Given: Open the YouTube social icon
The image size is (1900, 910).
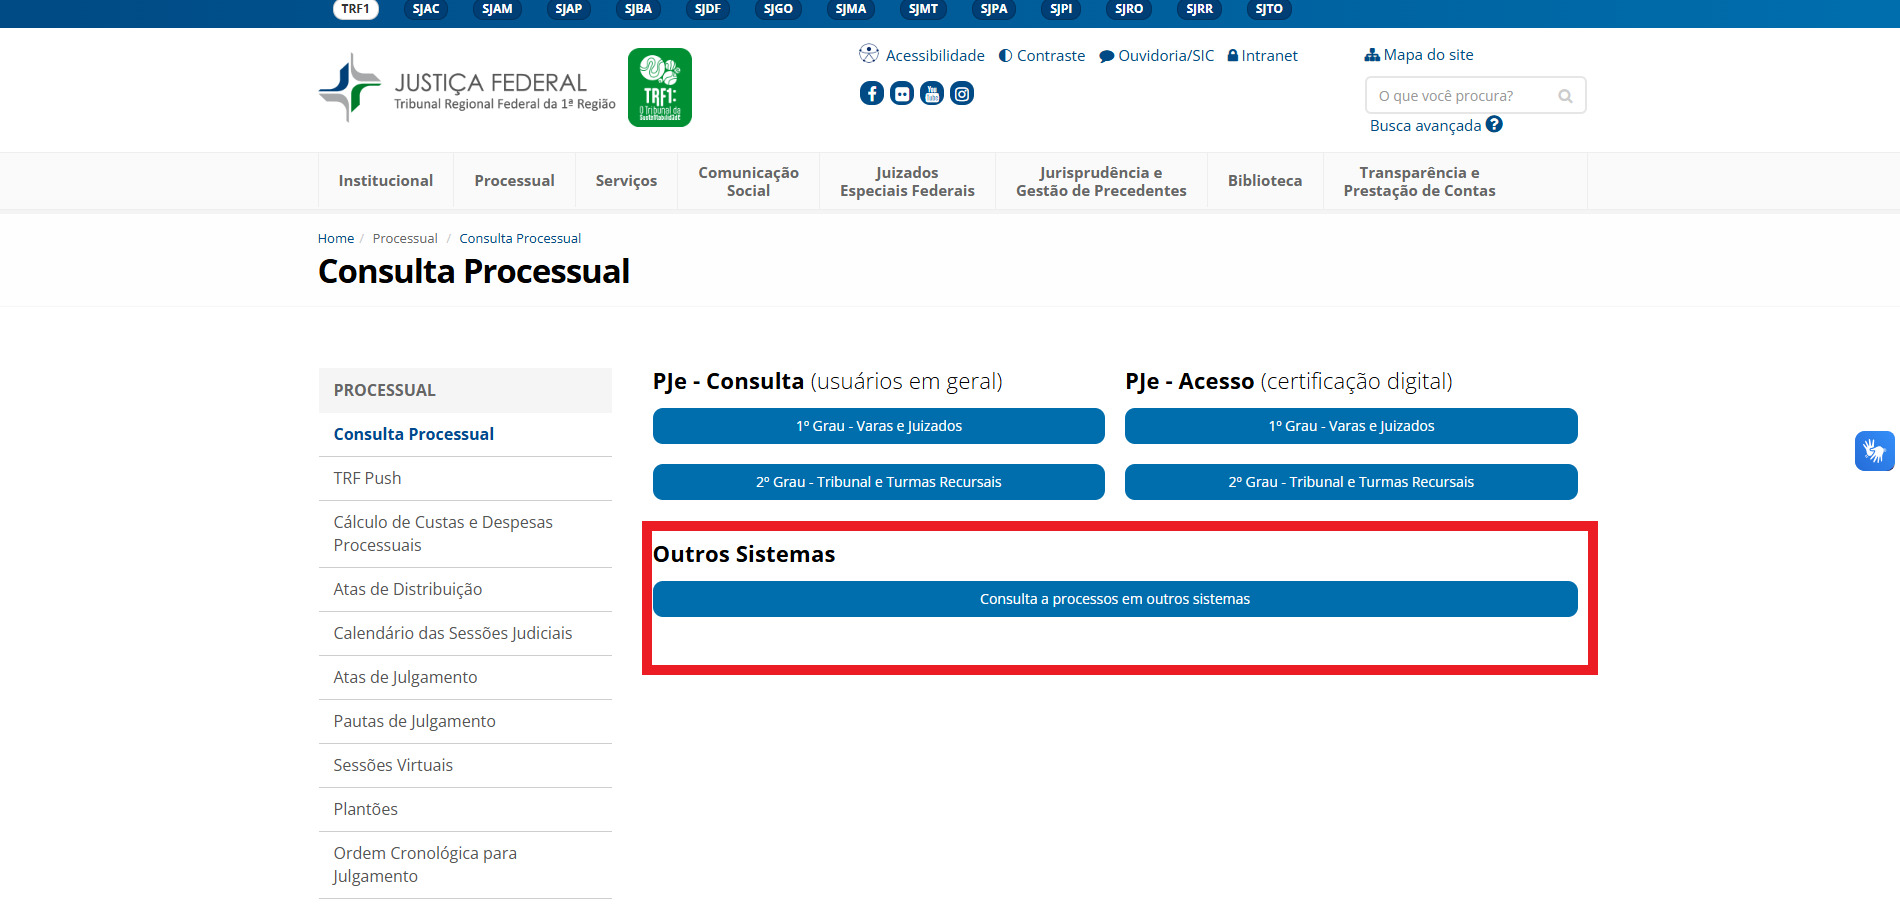Looking at the screenshot, I should click(x=931, y=94).
